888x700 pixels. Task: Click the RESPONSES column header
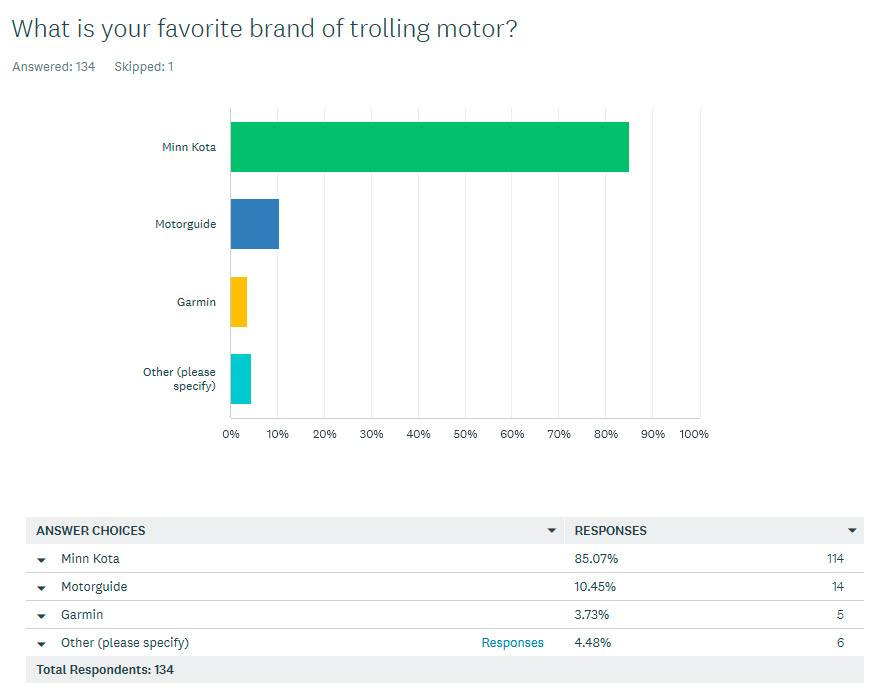(x=610, y=531)
